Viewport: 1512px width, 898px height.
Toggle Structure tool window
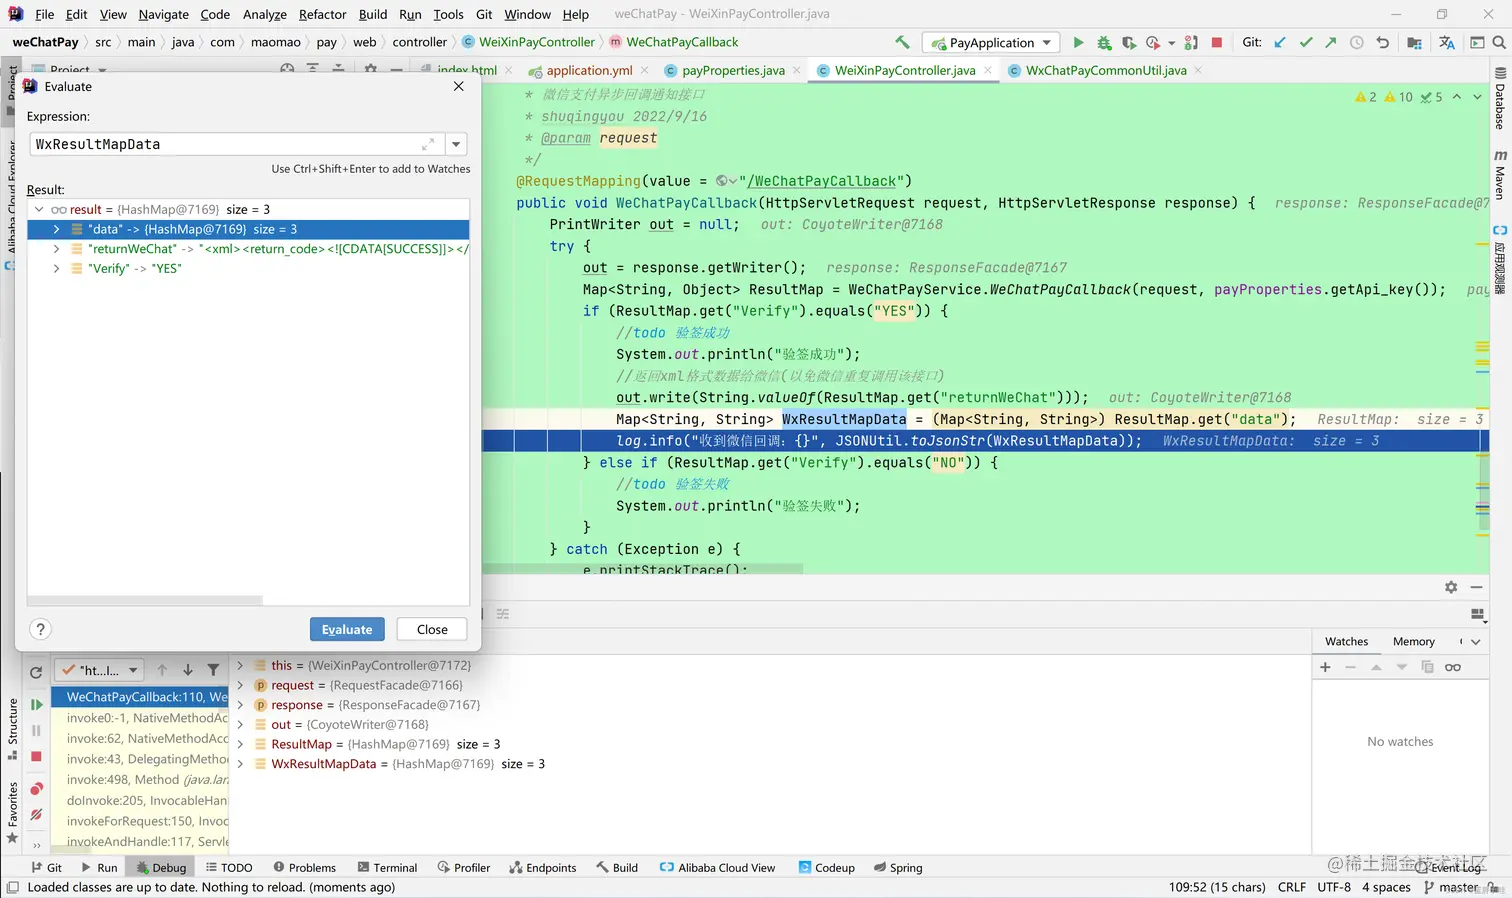(x=12, y=729)
